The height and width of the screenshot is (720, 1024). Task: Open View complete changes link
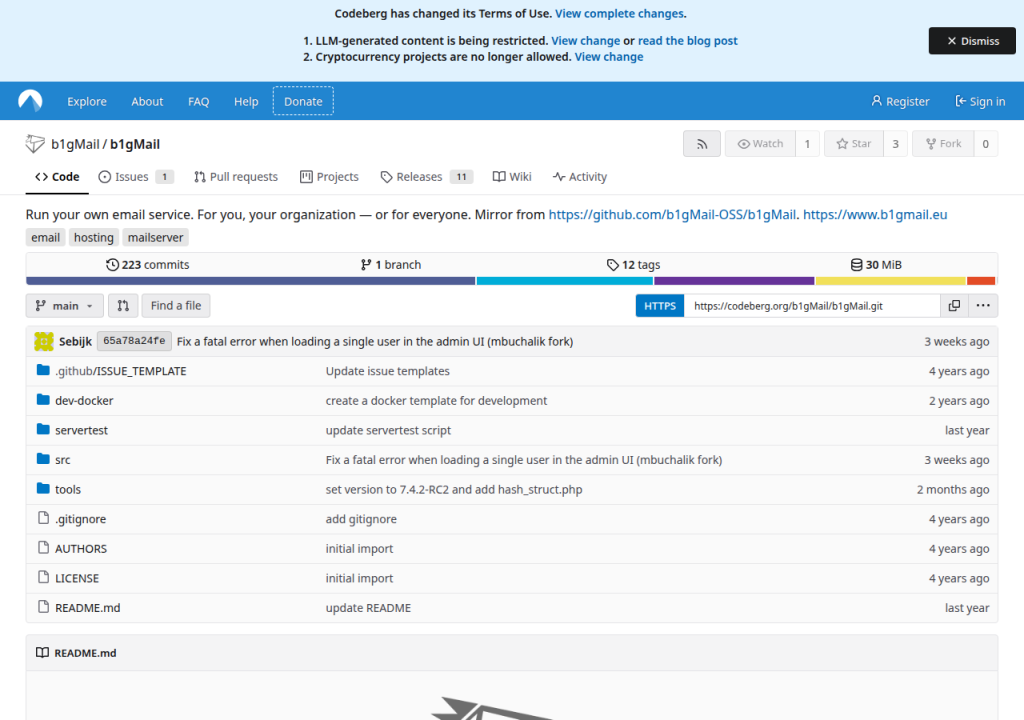[619, 14]
